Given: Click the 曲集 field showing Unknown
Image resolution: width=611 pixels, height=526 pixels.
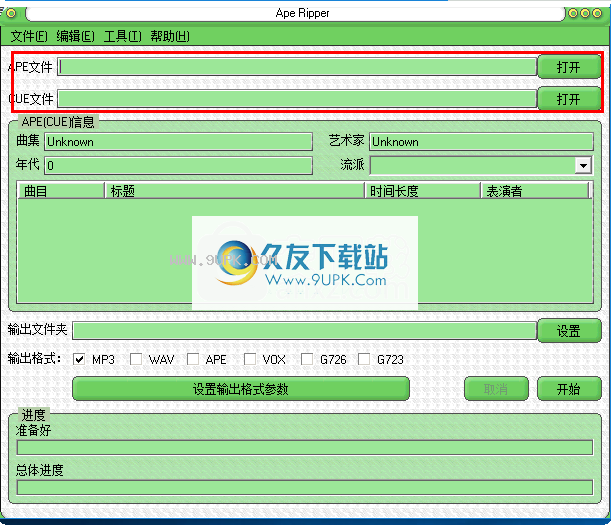Looking at the screenshot, I should tap(178, 142).
